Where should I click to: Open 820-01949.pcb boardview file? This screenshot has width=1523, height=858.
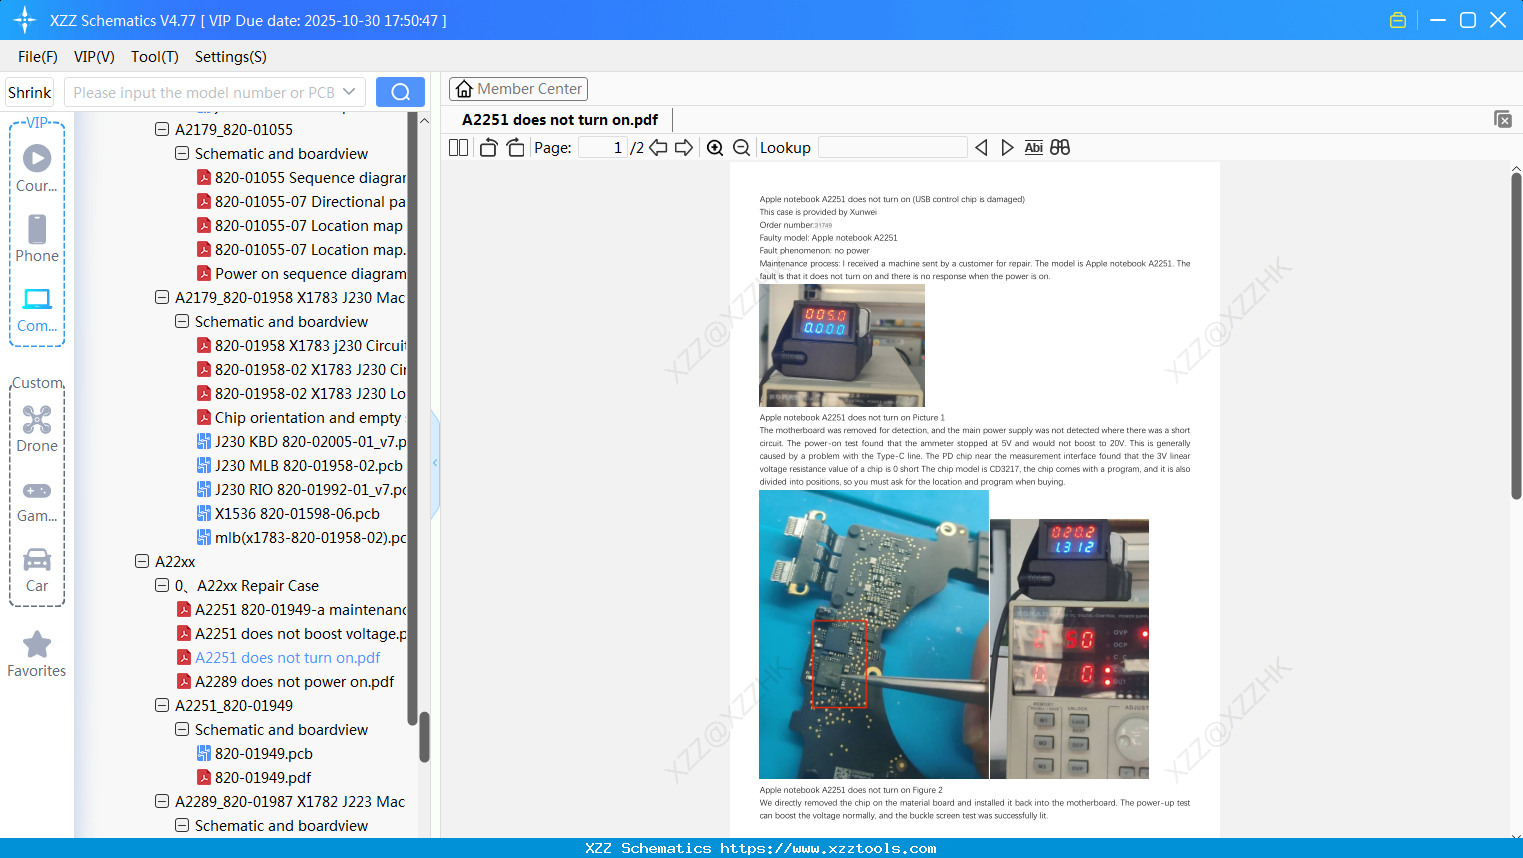[x=255, y=753]
